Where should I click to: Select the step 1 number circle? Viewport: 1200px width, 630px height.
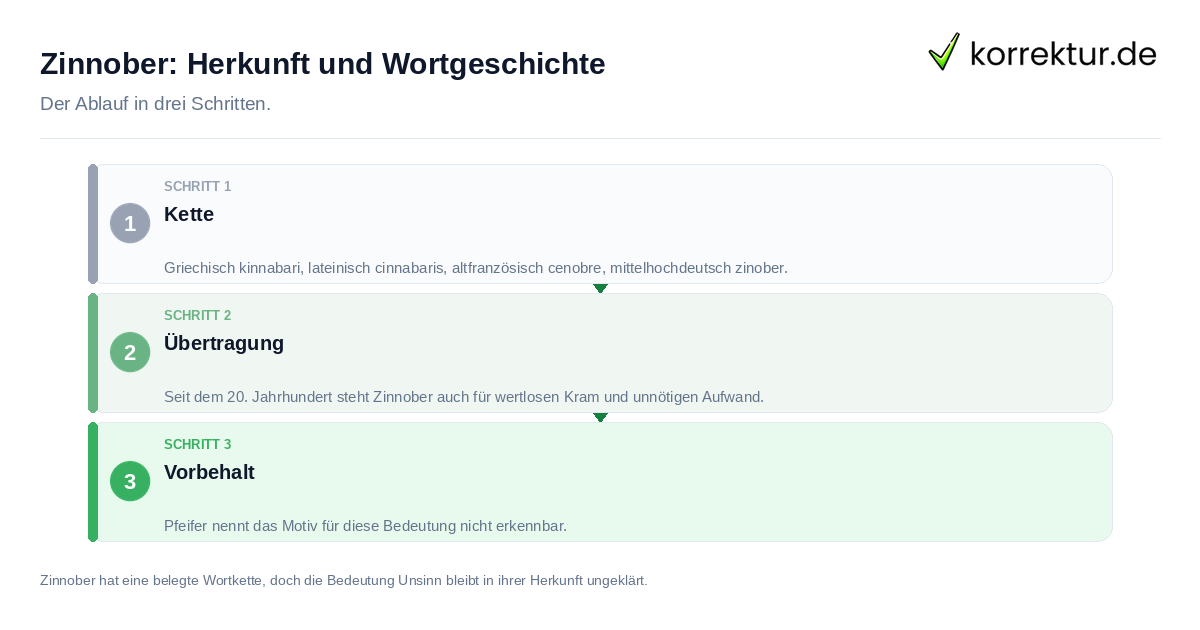click(130, 223)
